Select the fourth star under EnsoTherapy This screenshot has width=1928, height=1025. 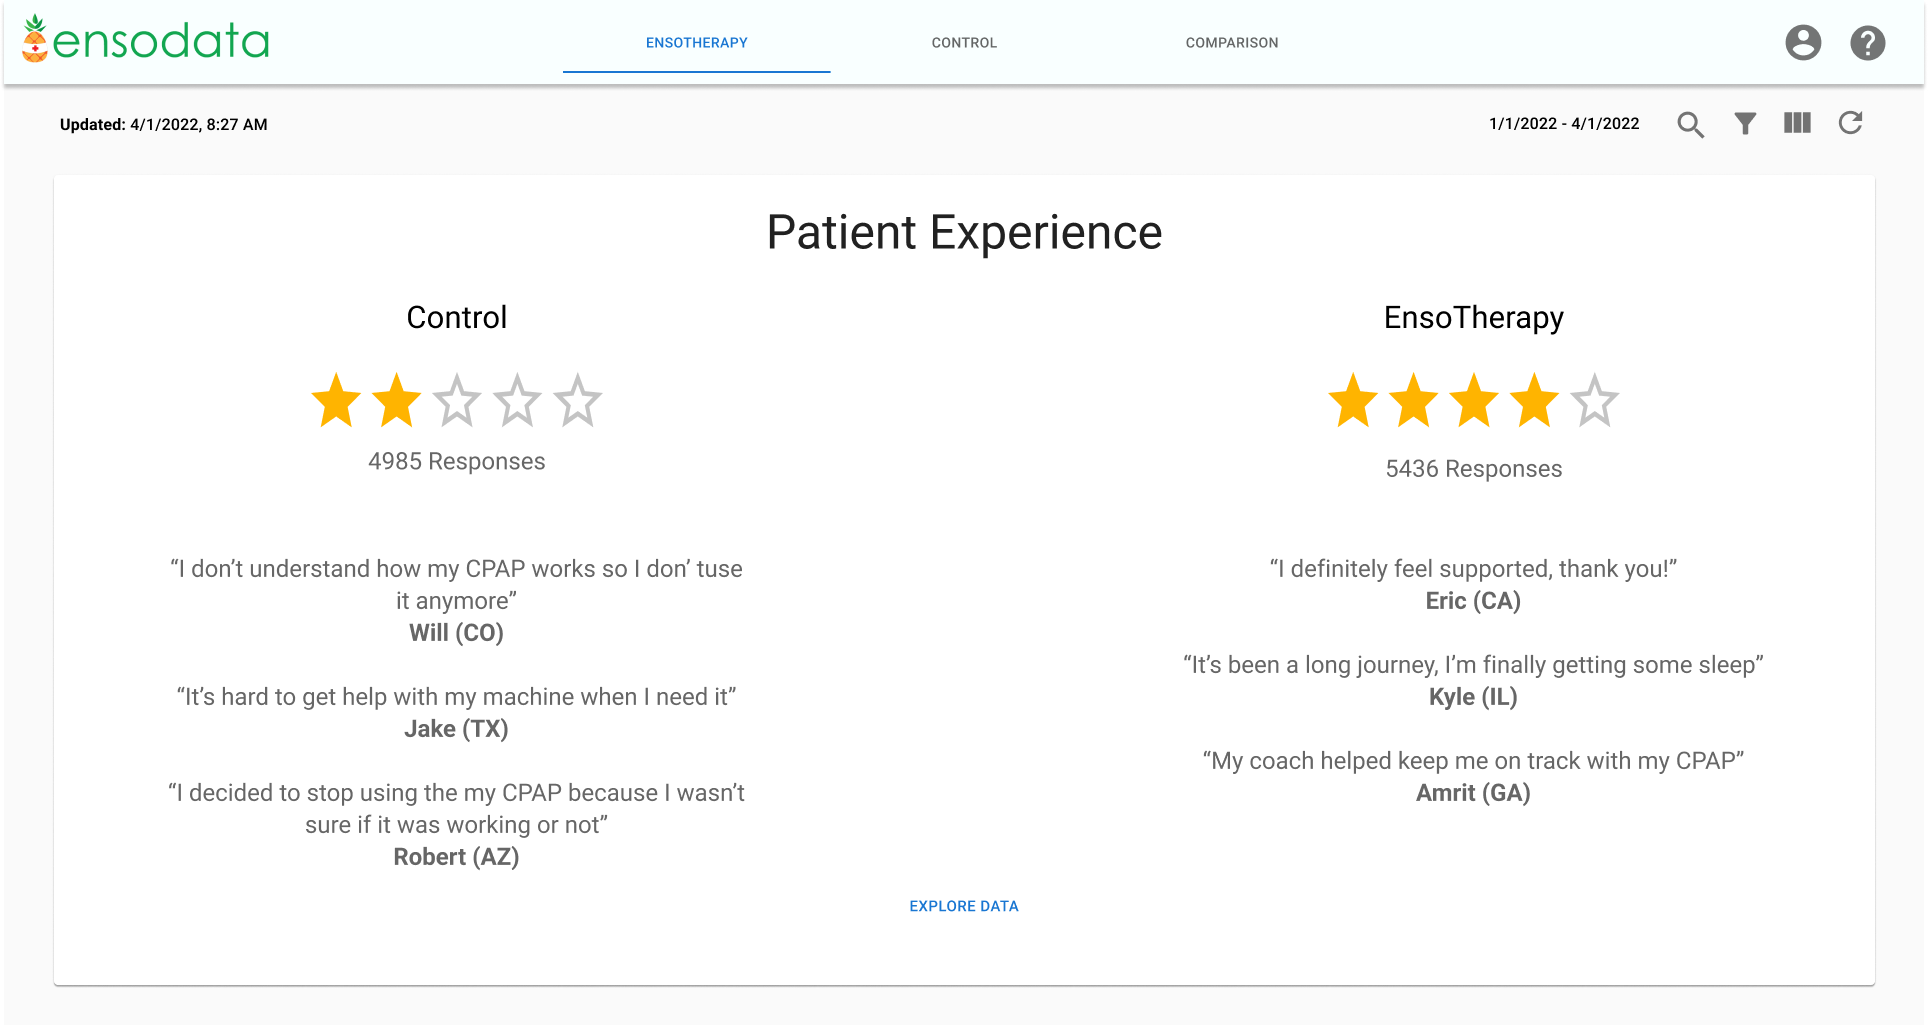[1534, 401]
